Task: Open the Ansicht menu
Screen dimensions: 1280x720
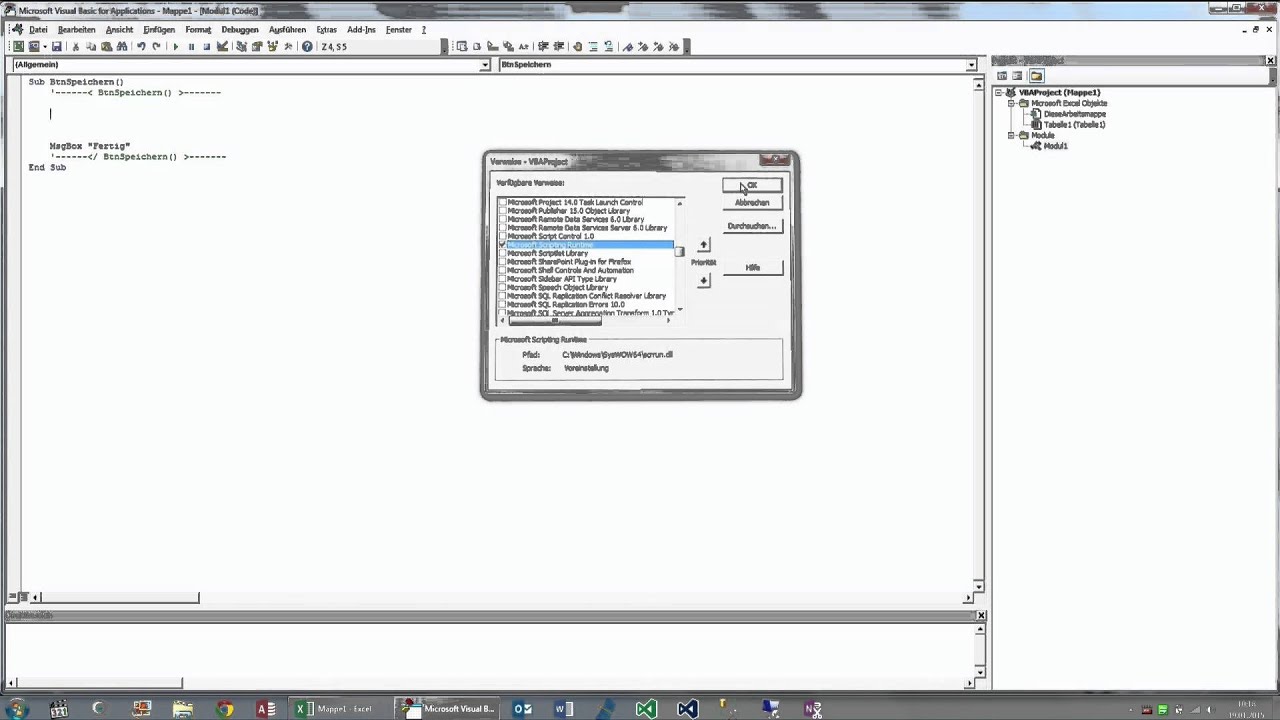Action: [x=119, y=30]
